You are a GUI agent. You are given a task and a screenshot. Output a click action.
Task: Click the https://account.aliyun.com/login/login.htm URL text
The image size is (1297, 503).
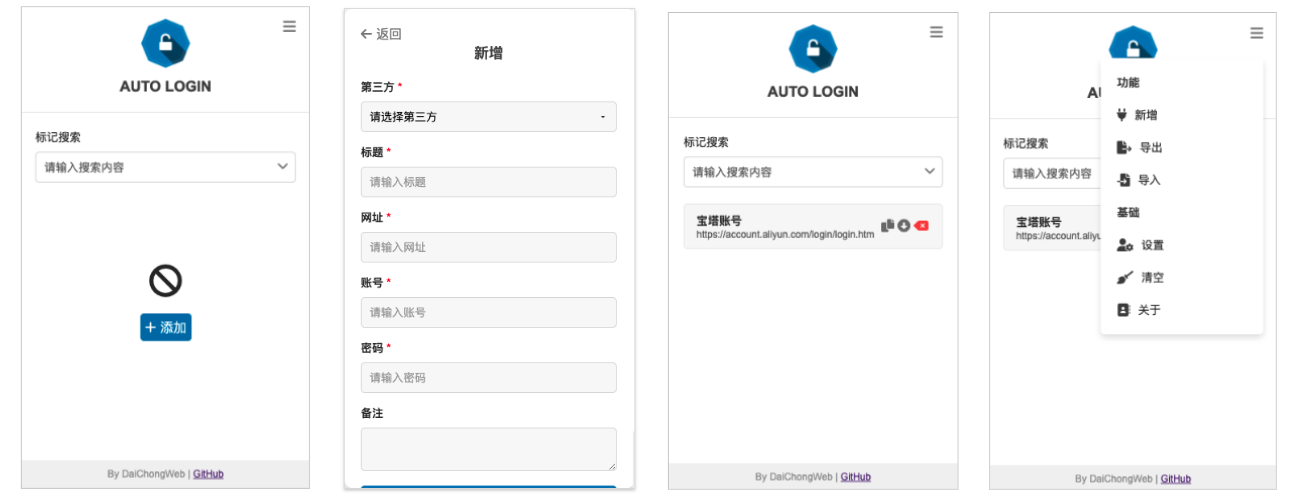(x=785, y=234)
